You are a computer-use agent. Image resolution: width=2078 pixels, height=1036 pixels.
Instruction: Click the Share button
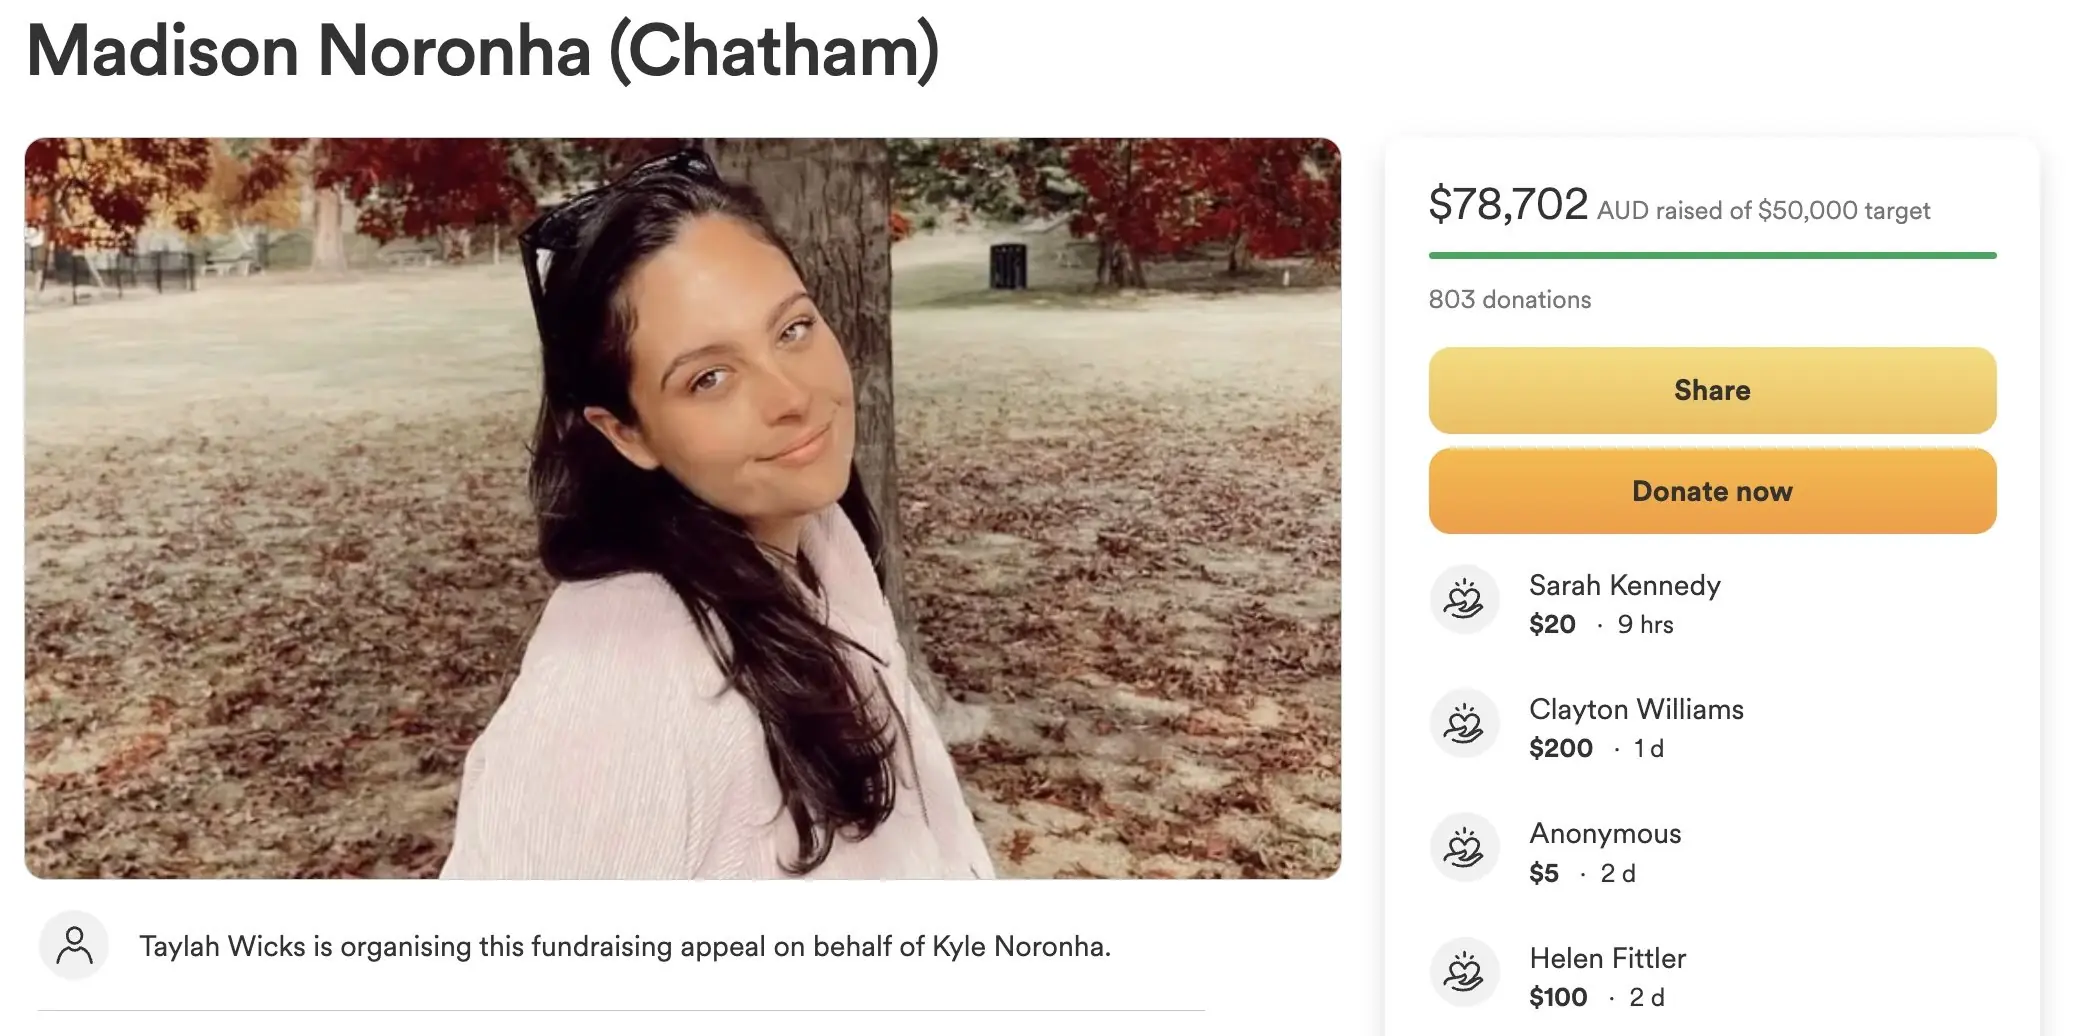pyautogui.click(x=1711, y=390)
